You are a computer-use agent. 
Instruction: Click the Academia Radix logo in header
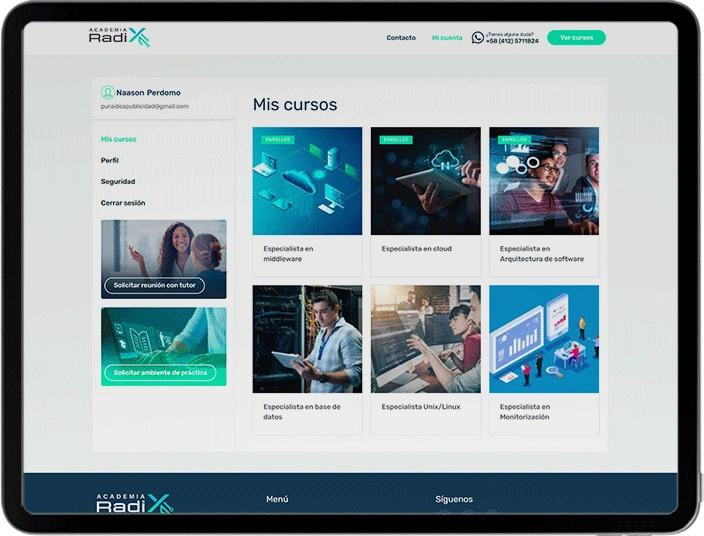pyautogui.click(x=119, y=37)
